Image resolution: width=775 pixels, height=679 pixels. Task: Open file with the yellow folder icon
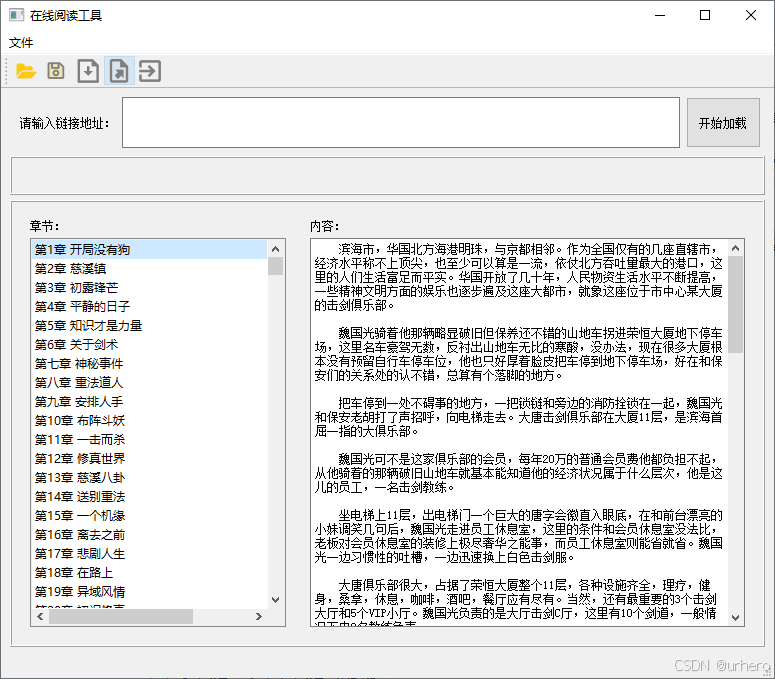click(26, 71)
